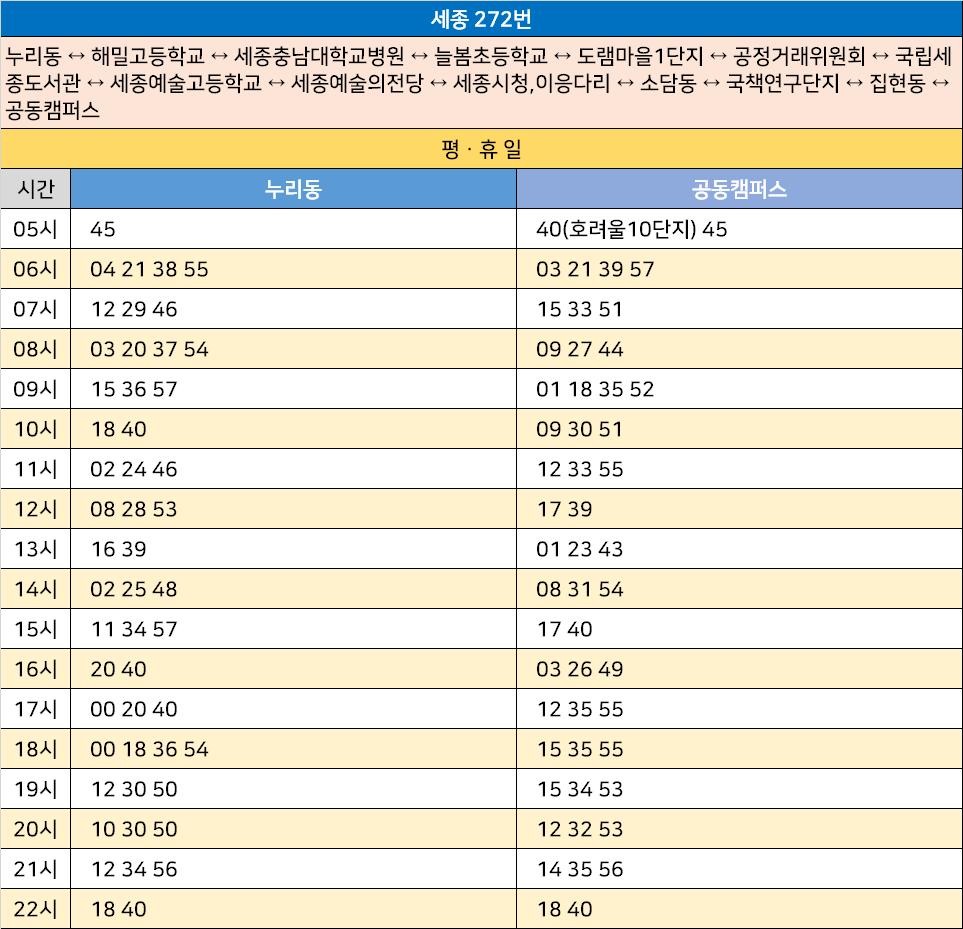
Task: Select the 12 32 53 cell
Action: click(739, 829)
